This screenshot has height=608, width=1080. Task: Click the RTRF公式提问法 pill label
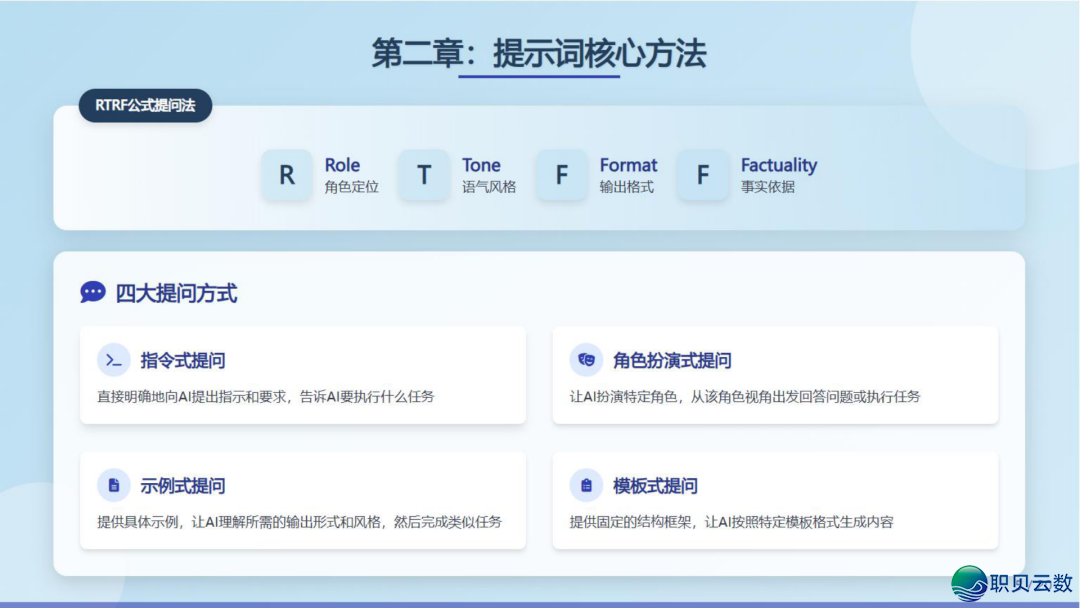[145, 105]
